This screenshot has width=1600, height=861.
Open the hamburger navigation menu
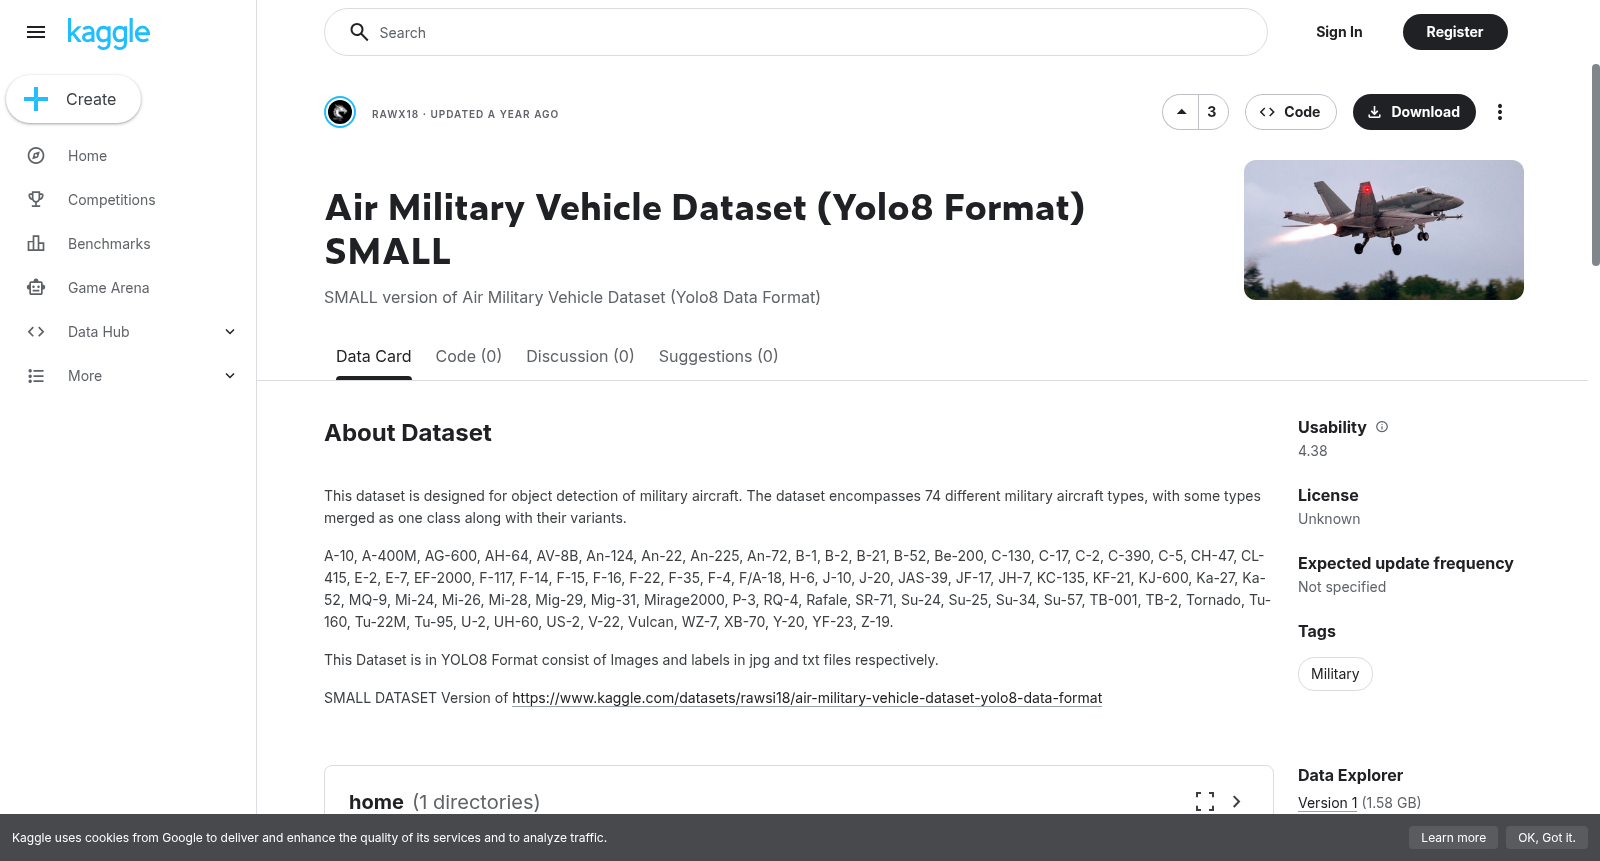point(36,32)
